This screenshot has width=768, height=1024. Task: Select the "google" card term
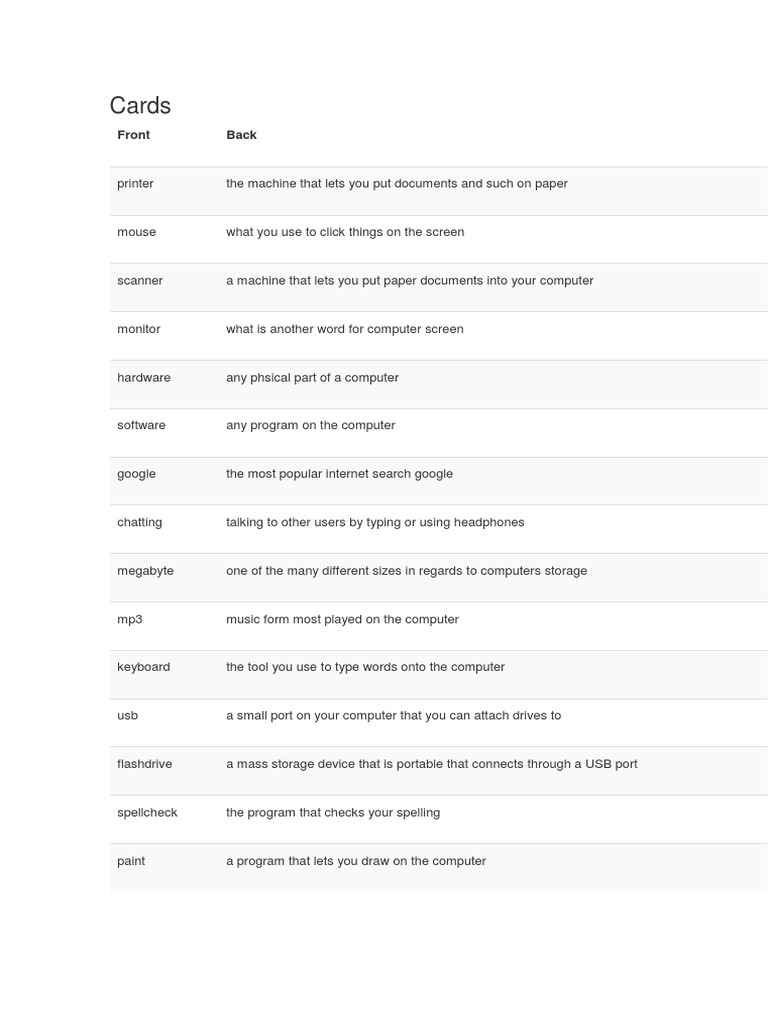pyautogui.click(x=136, y=474)
